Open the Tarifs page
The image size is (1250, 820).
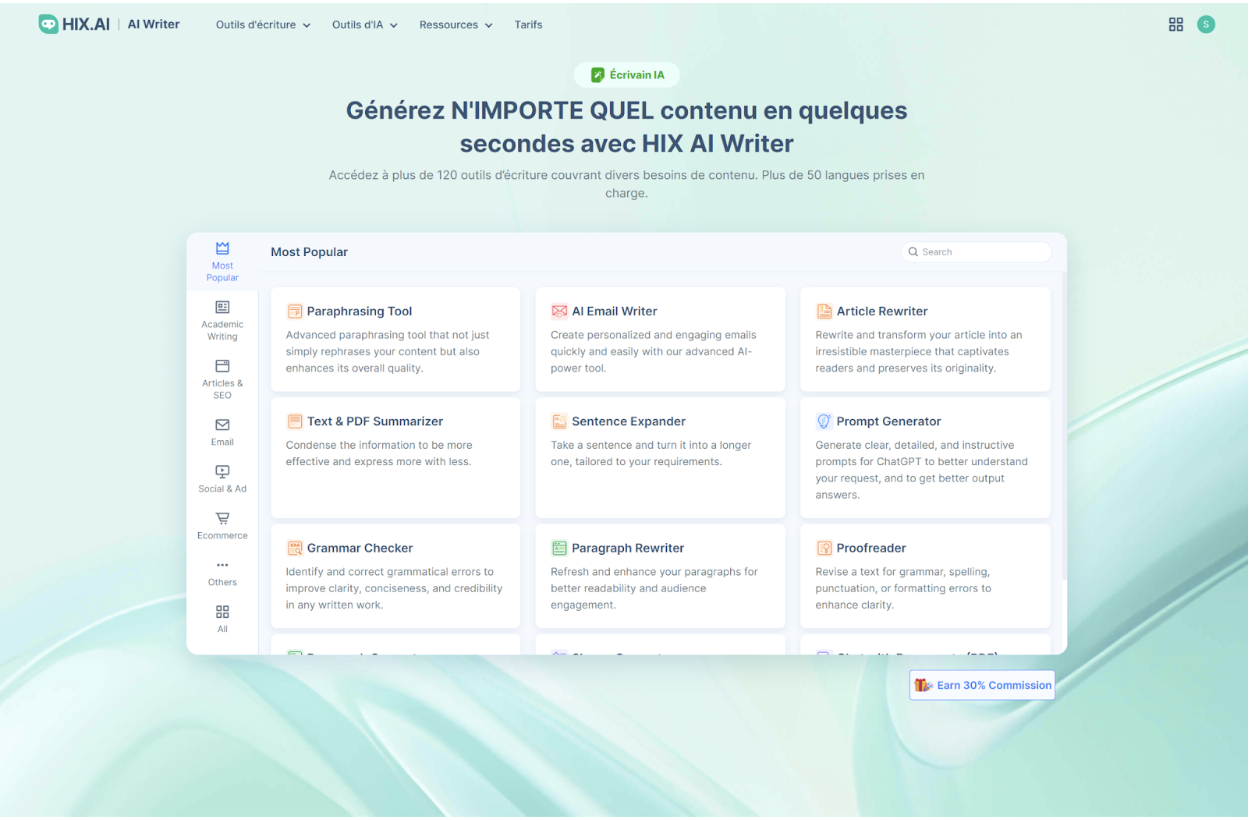pyautogui.click(x=528, y=25)
